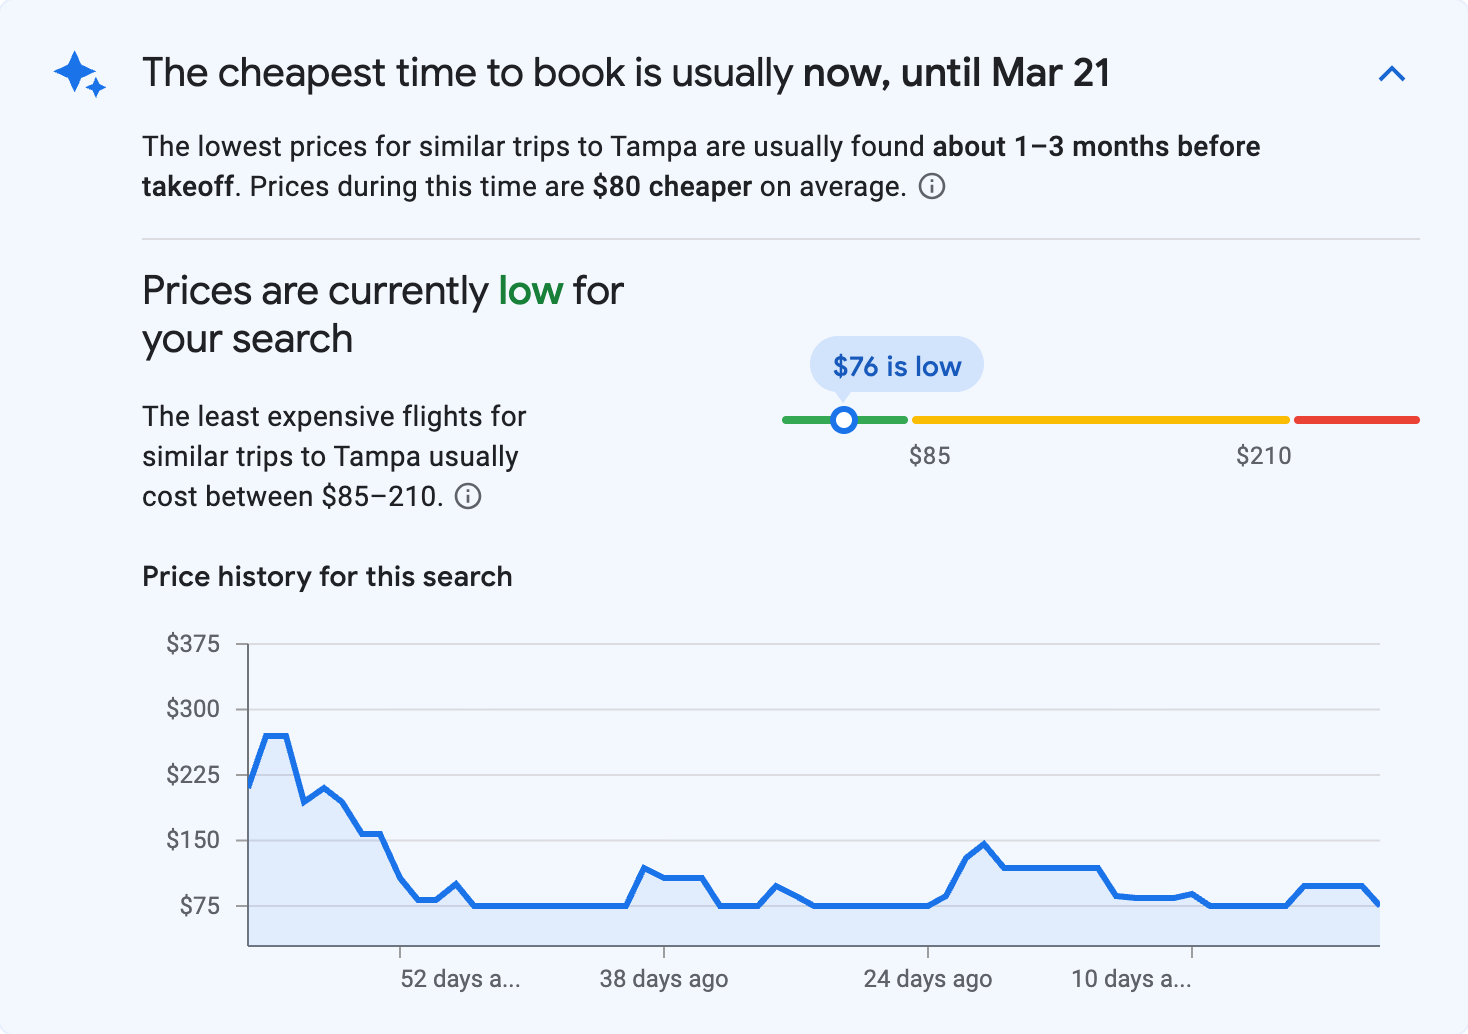Viewport: 1468px width, 1034px height.
Task: Select the blue price marker dot on the price bar
Action: [844, 420]
